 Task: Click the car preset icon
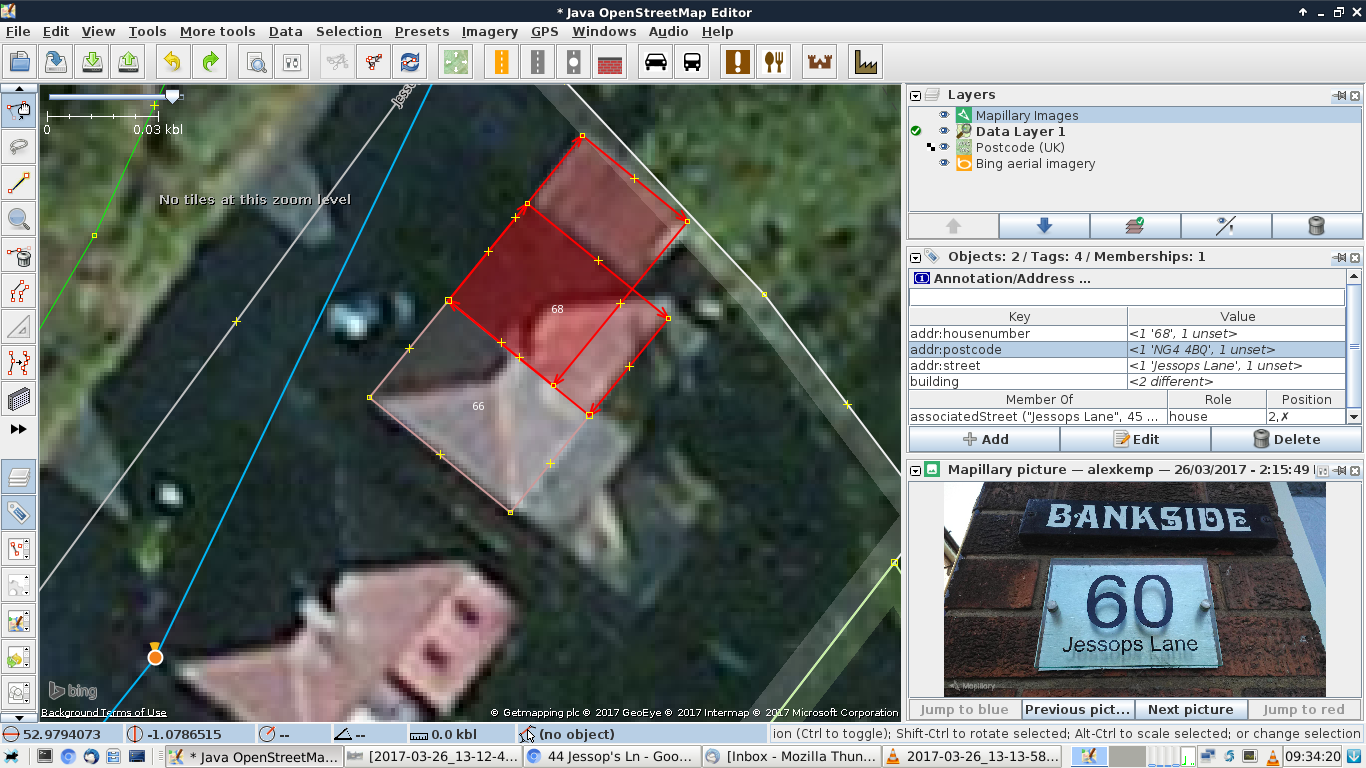pyautogui.click(x=655, y=62)
